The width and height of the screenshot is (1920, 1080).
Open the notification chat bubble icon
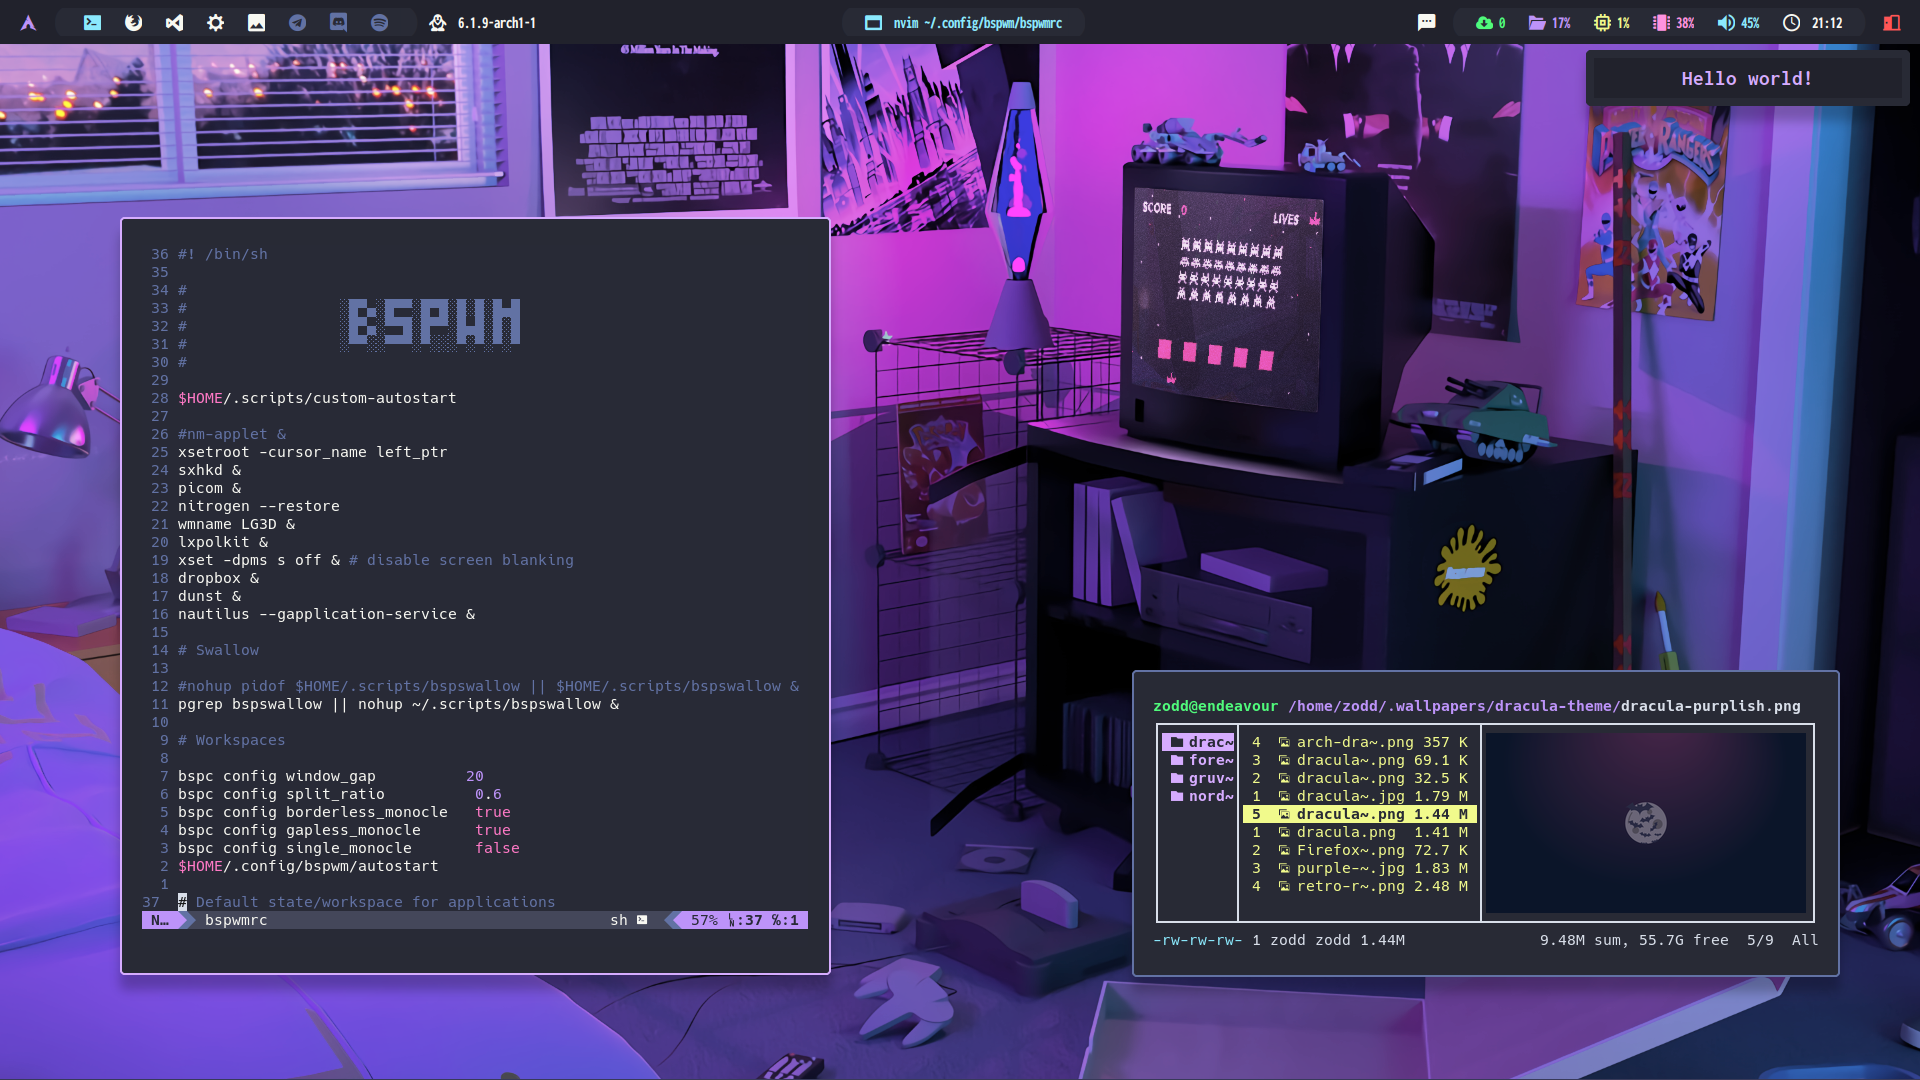coord(1426,22)
